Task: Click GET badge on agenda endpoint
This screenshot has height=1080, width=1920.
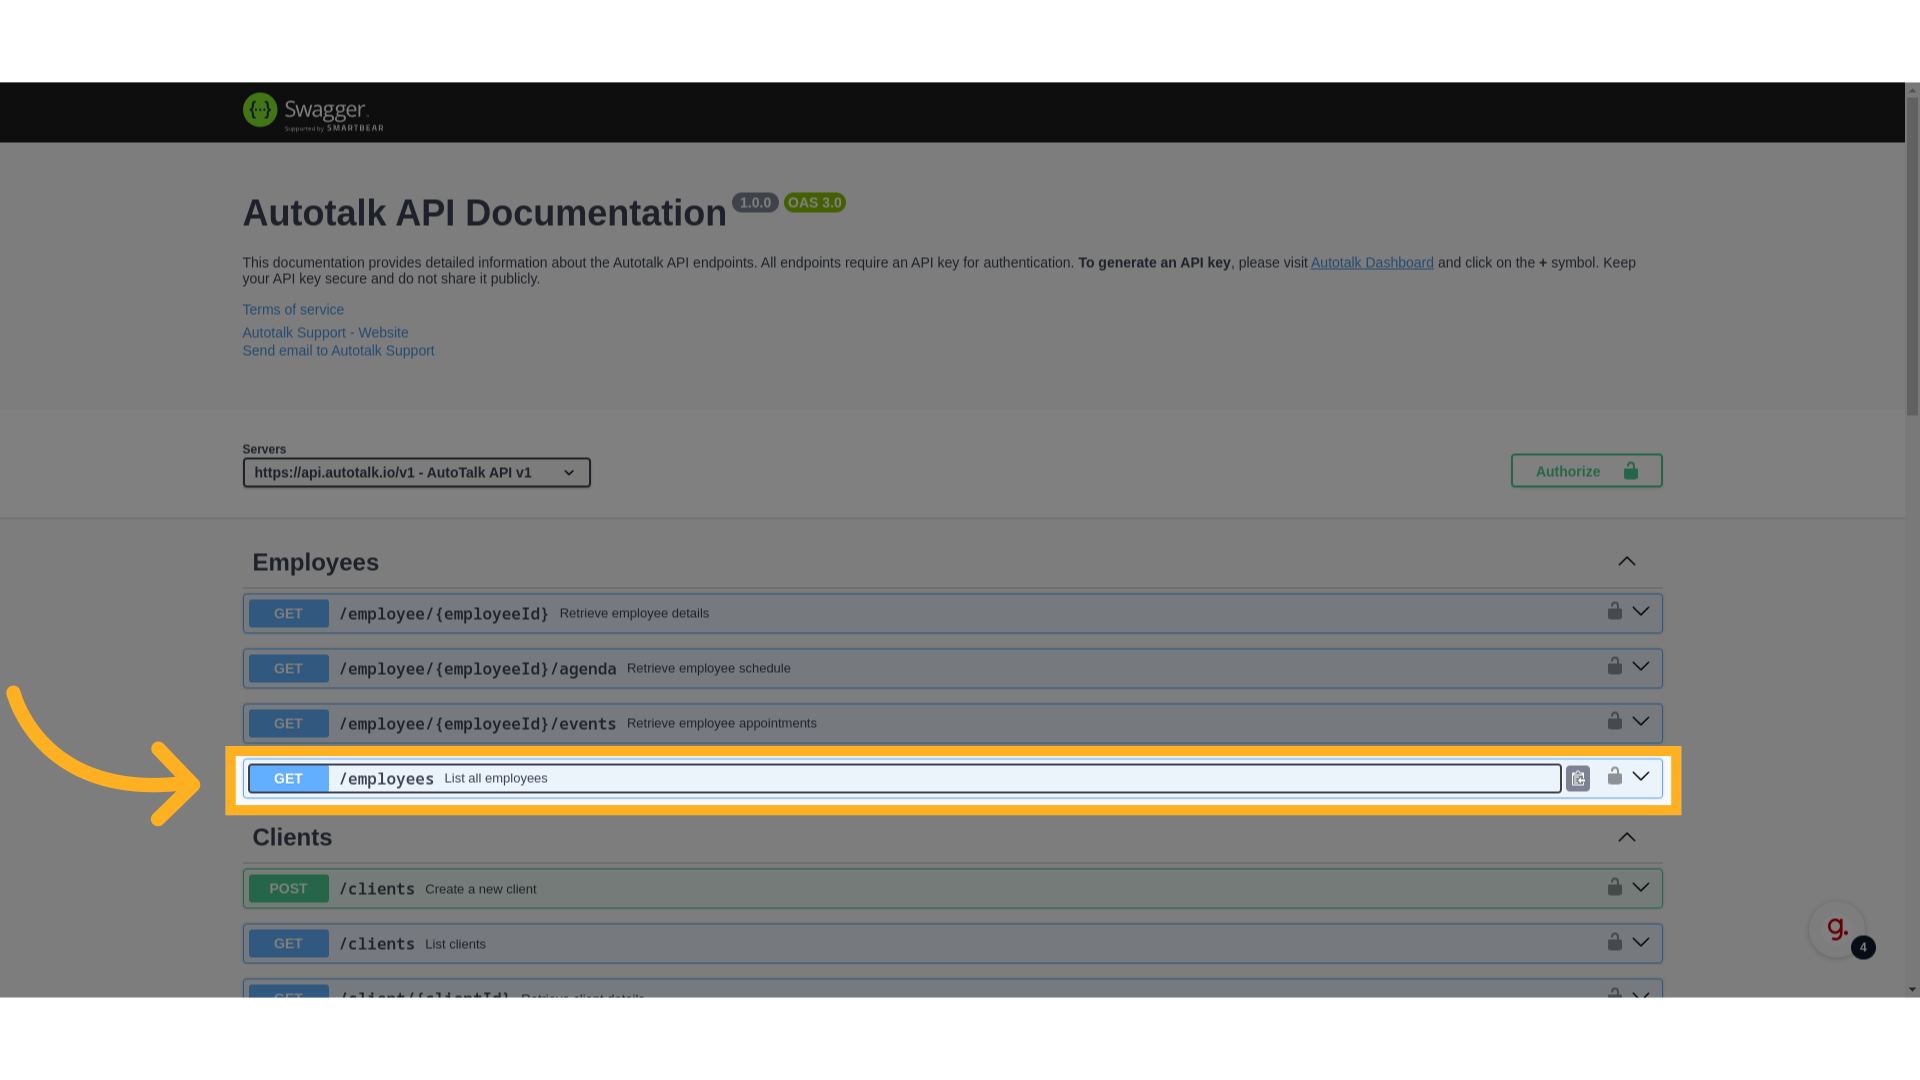Action: pyautogui.click(x=288, y=669)
